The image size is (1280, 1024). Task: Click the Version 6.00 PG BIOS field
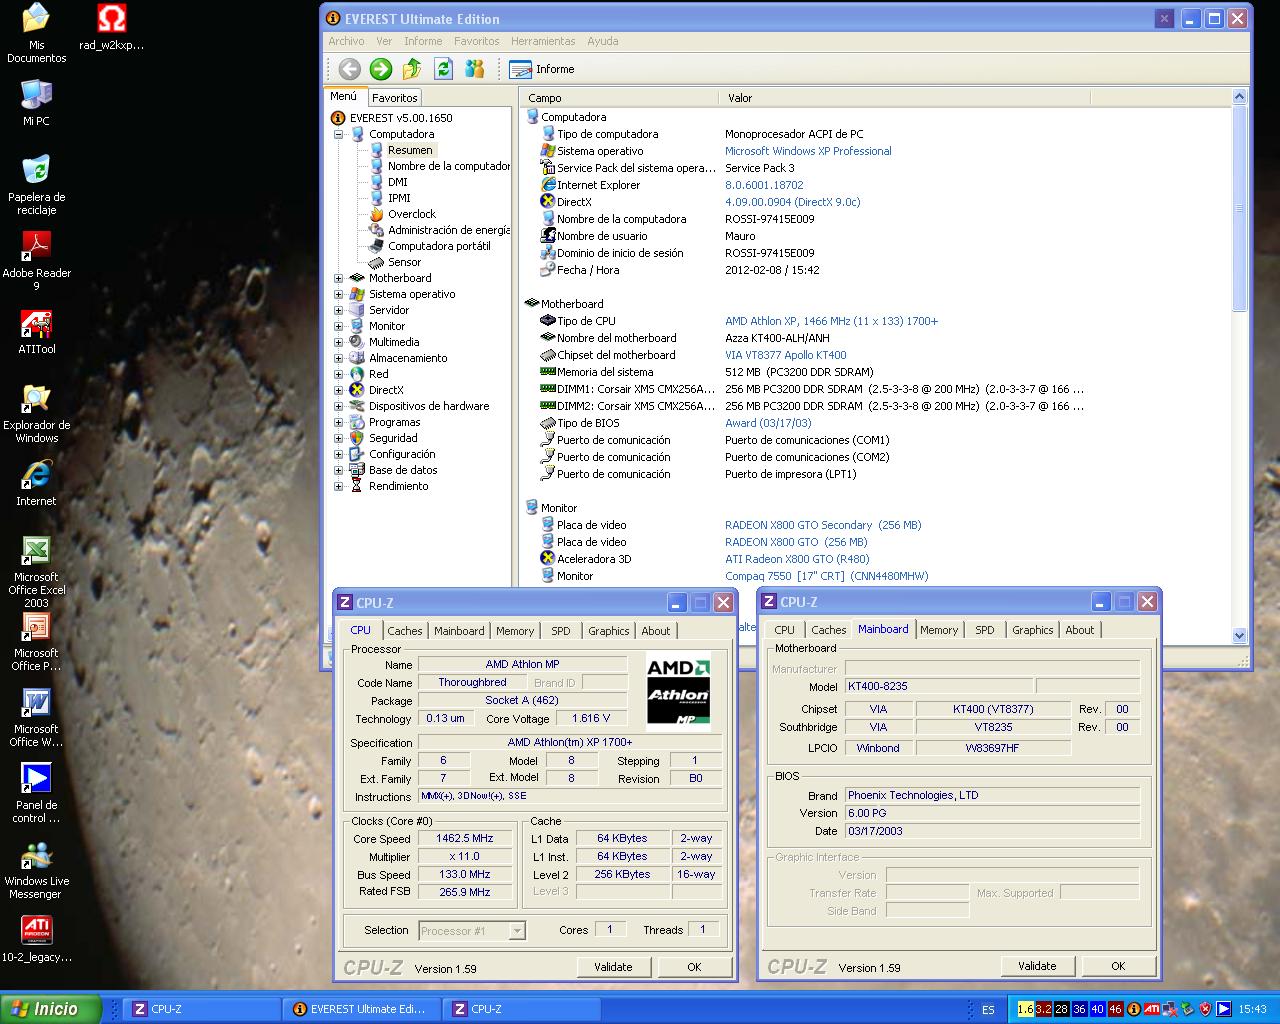coord(991,813)
